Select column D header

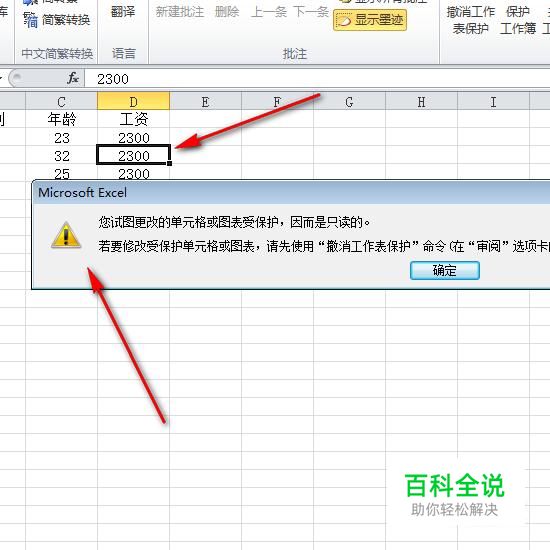133,101
